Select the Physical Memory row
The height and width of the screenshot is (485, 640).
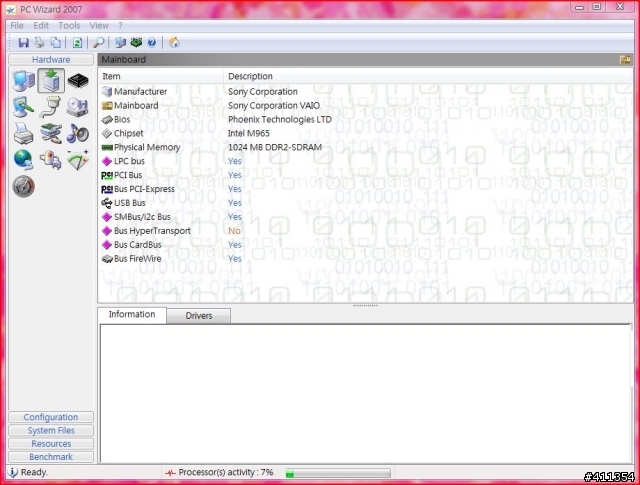click(x=365, y=147)
